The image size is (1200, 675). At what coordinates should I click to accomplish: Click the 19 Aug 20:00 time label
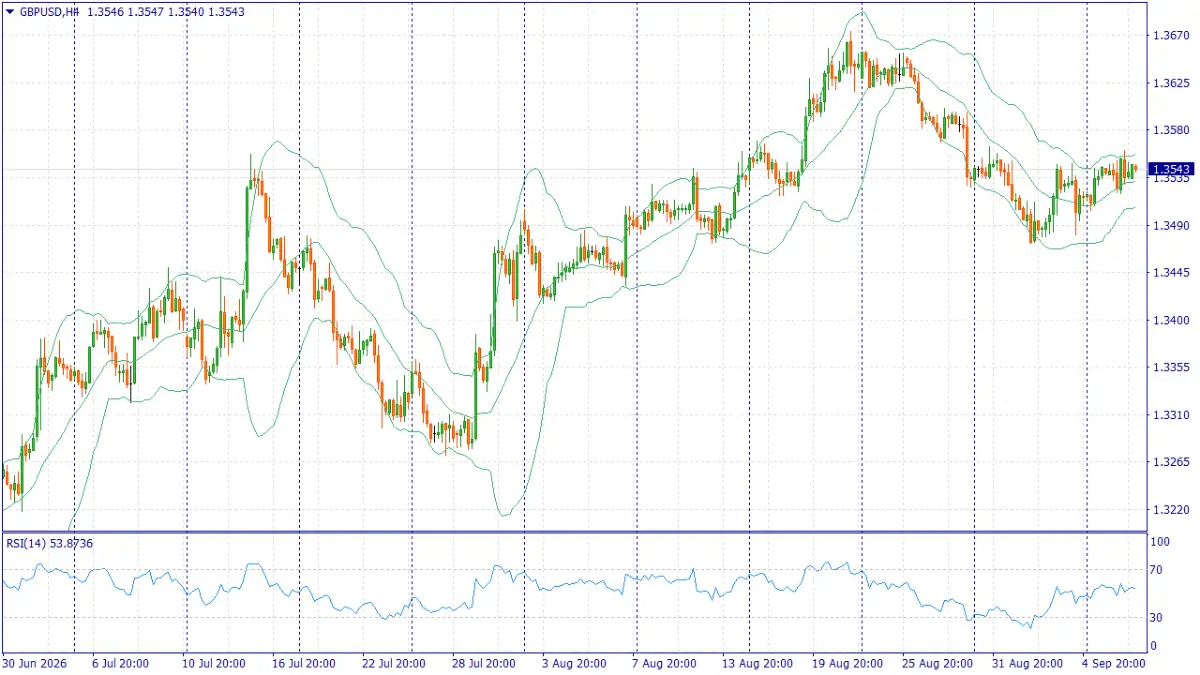click(846, 662)
